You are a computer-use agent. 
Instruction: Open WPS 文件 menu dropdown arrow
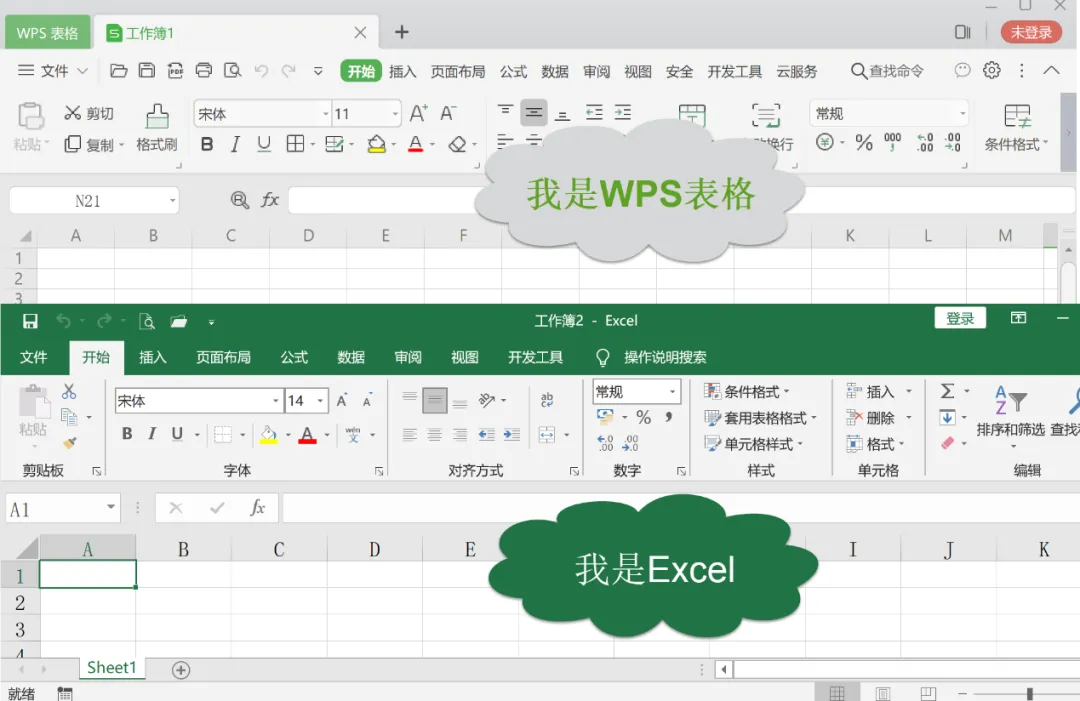[82, 70]
